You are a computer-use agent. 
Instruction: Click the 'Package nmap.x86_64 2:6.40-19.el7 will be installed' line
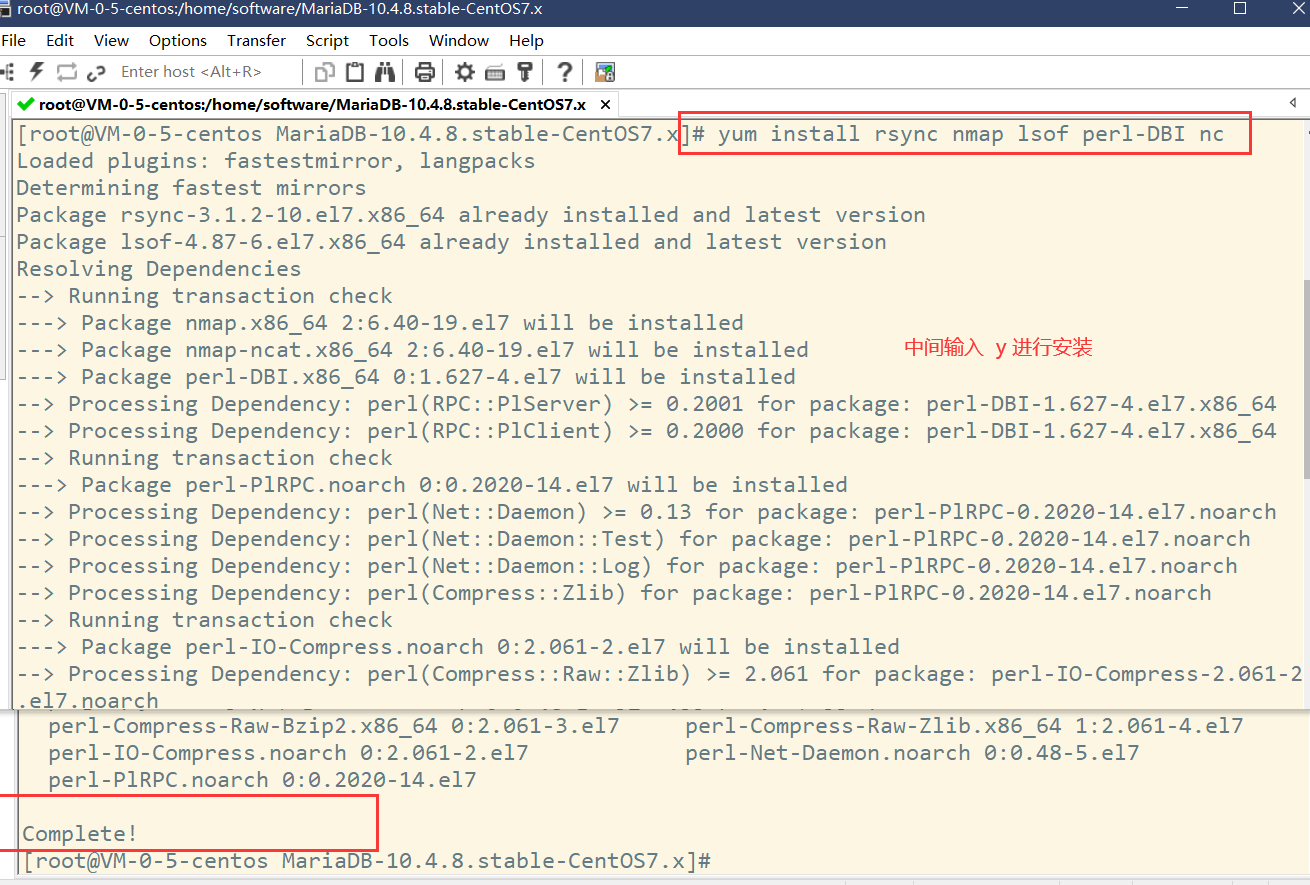380,323
